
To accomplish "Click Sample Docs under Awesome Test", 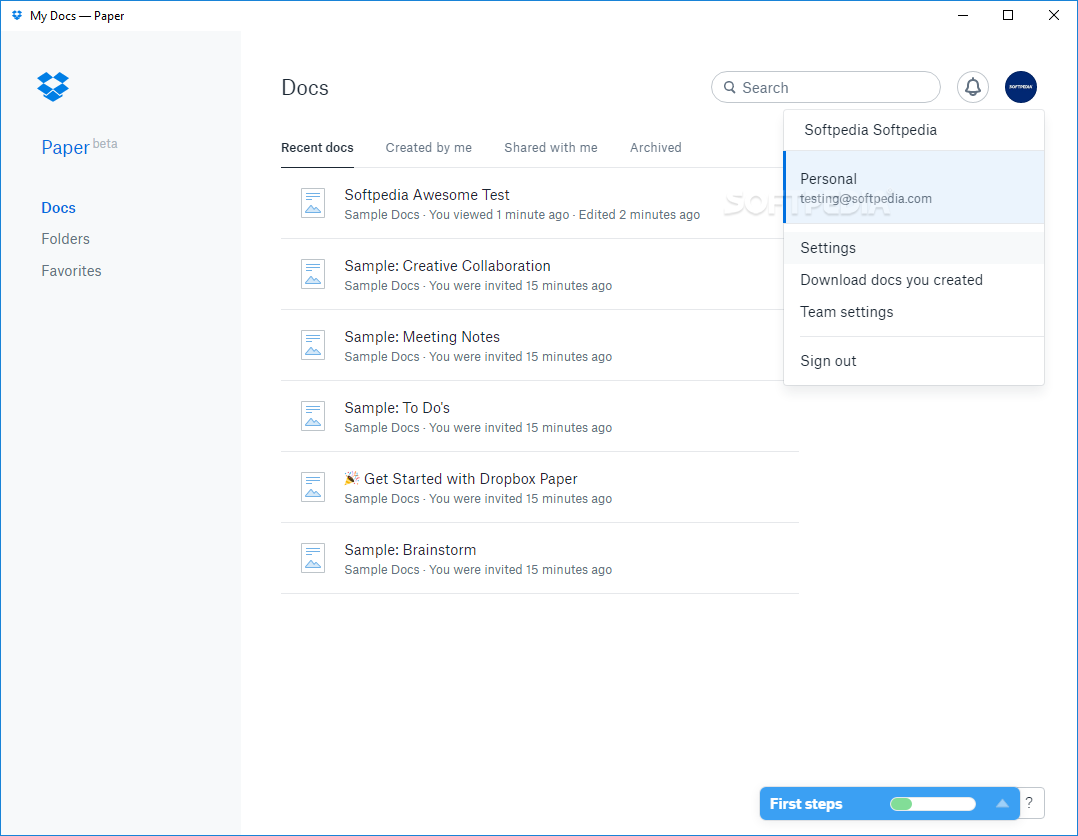I will coord(382,215).
